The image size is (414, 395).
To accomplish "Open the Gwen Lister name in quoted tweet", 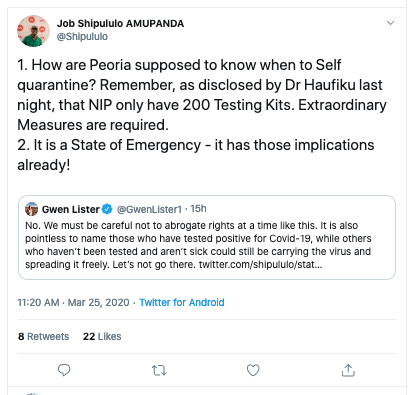I will tap(71, 209).
